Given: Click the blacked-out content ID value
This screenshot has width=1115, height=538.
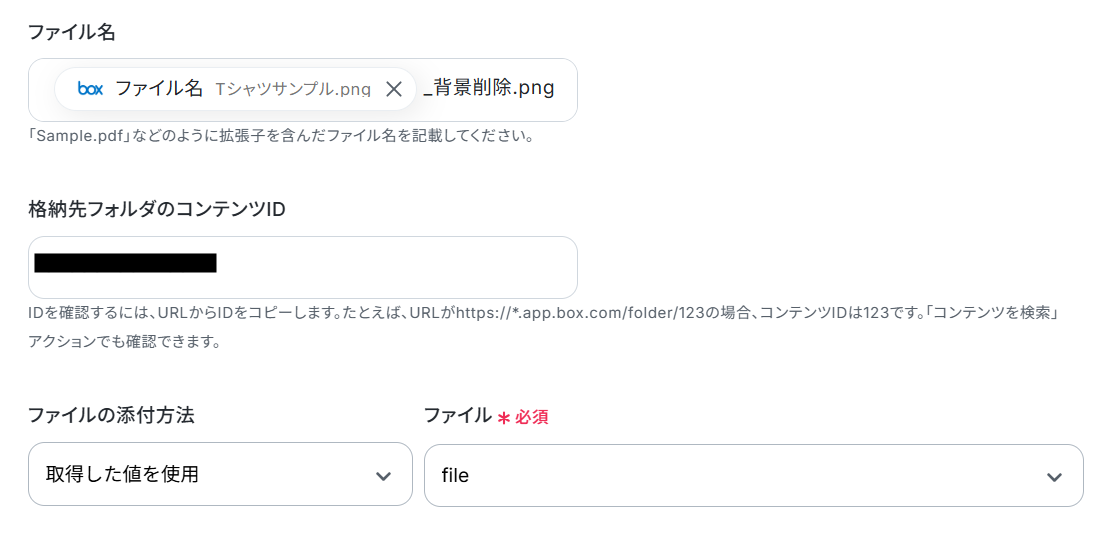Looking at the screenshot, I should (x=125, y=264).
